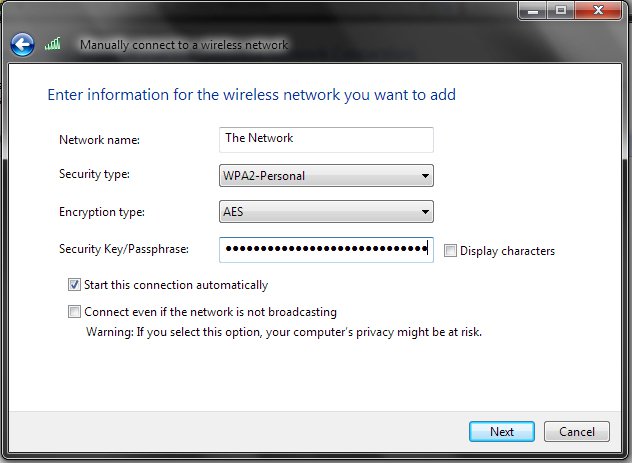Maximize the wireless network wizard window
Image resolution: width=632 pixels, height=463 pixels.
[560, 11]
